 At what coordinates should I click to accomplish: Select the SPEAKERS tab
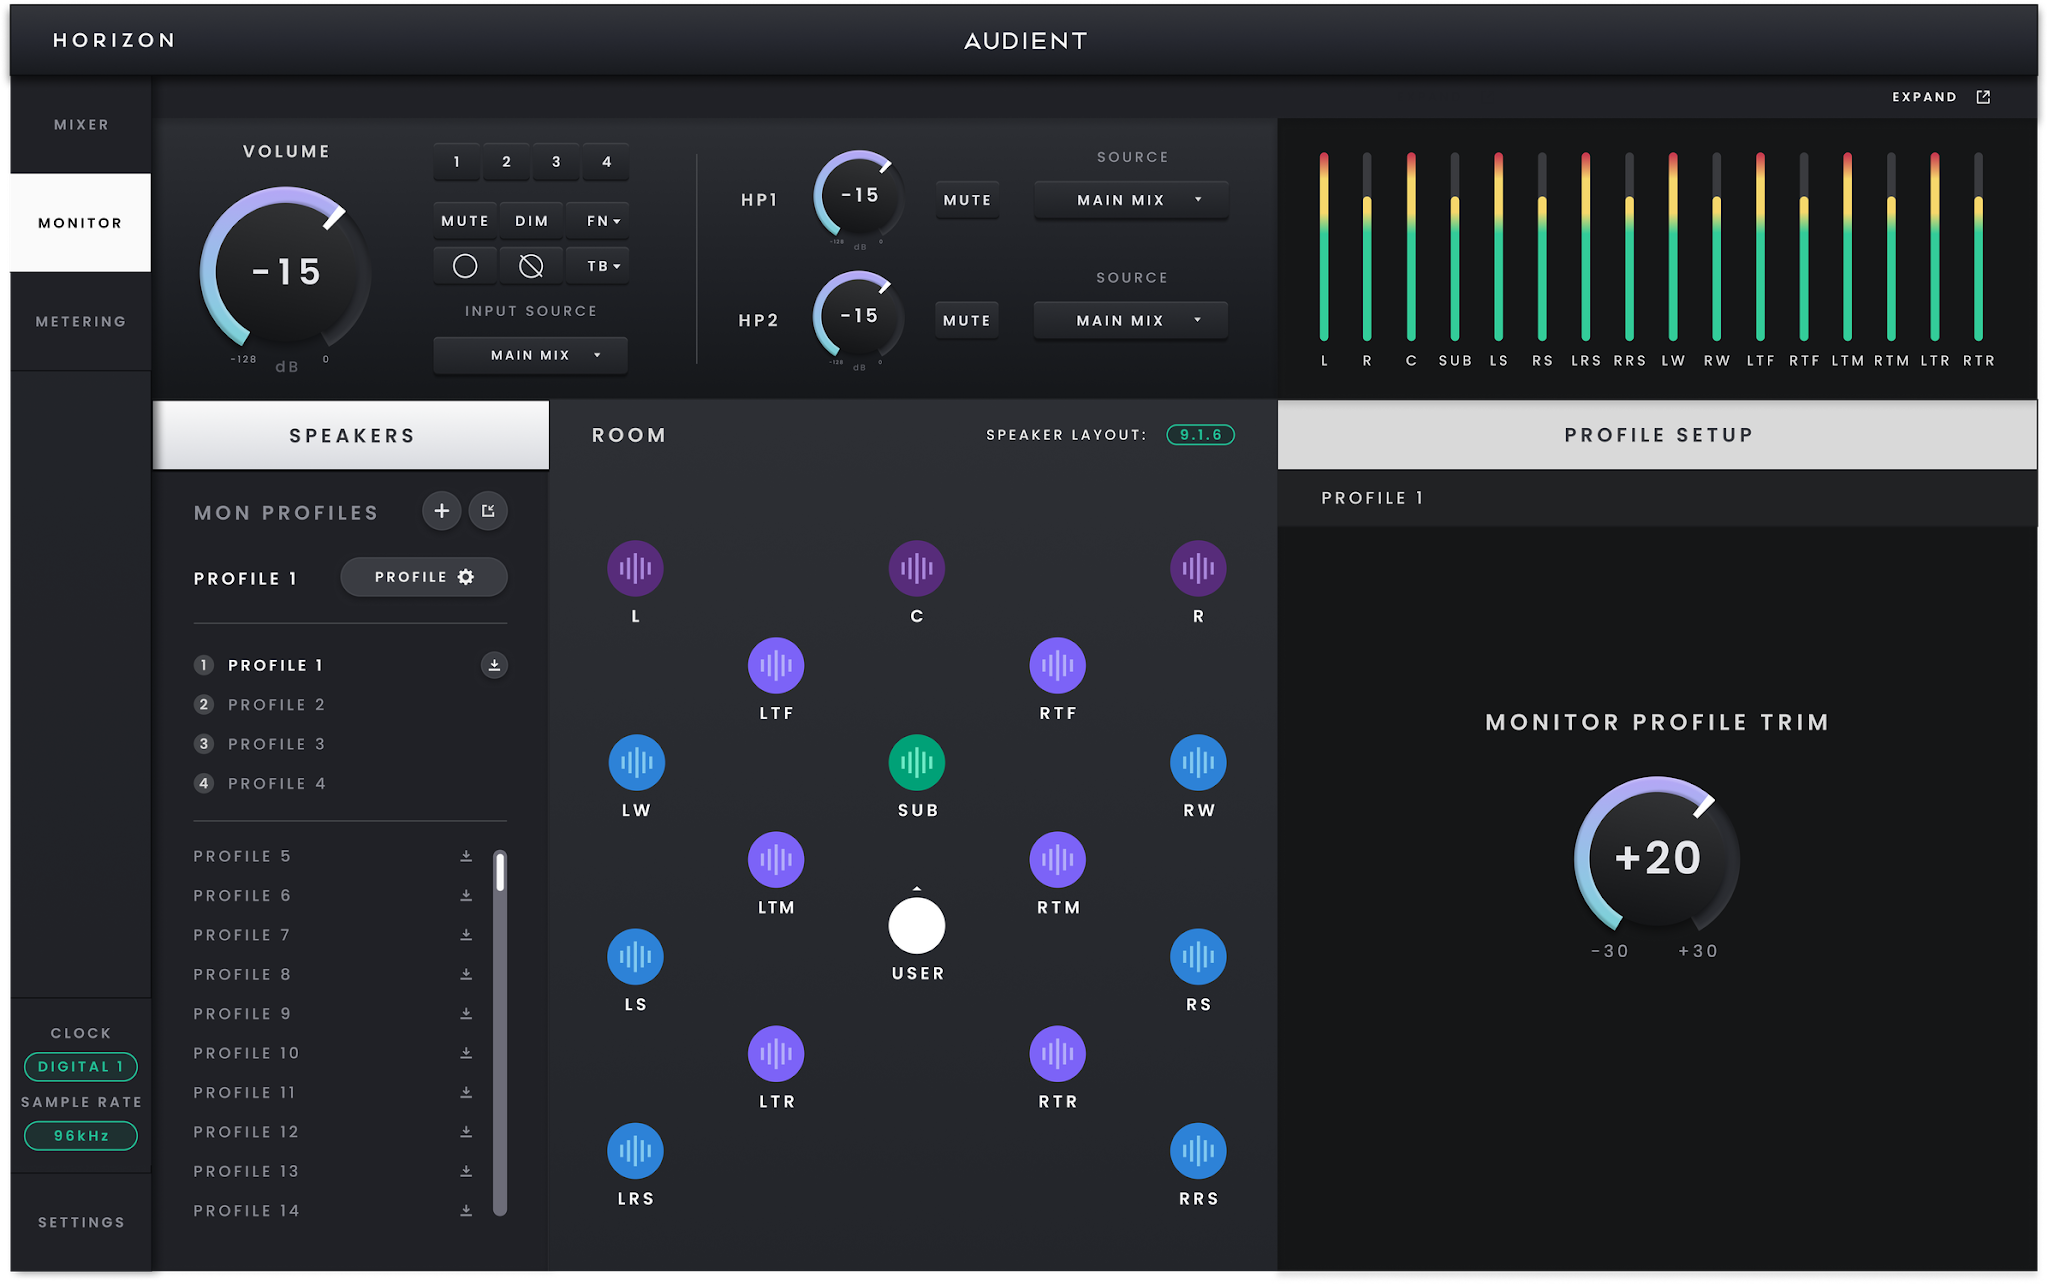pyautogui.click(x=351, y=435)
